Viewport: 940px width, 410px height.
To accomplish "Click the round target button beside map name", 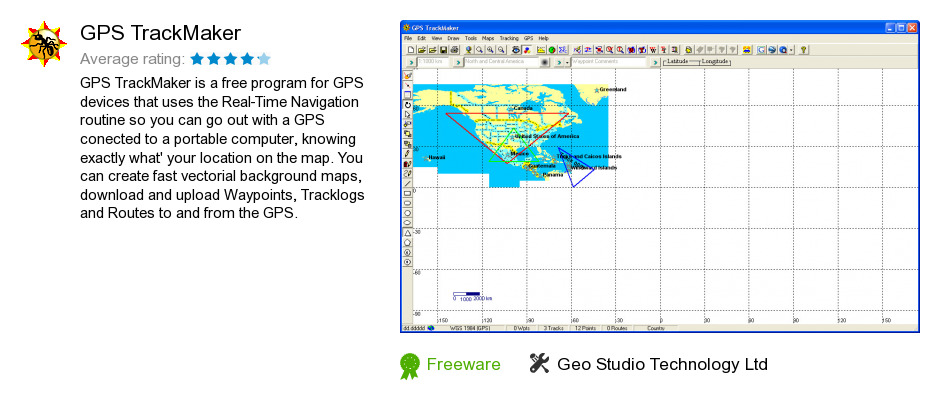I will pyautogui.click(x=544, y=62).
